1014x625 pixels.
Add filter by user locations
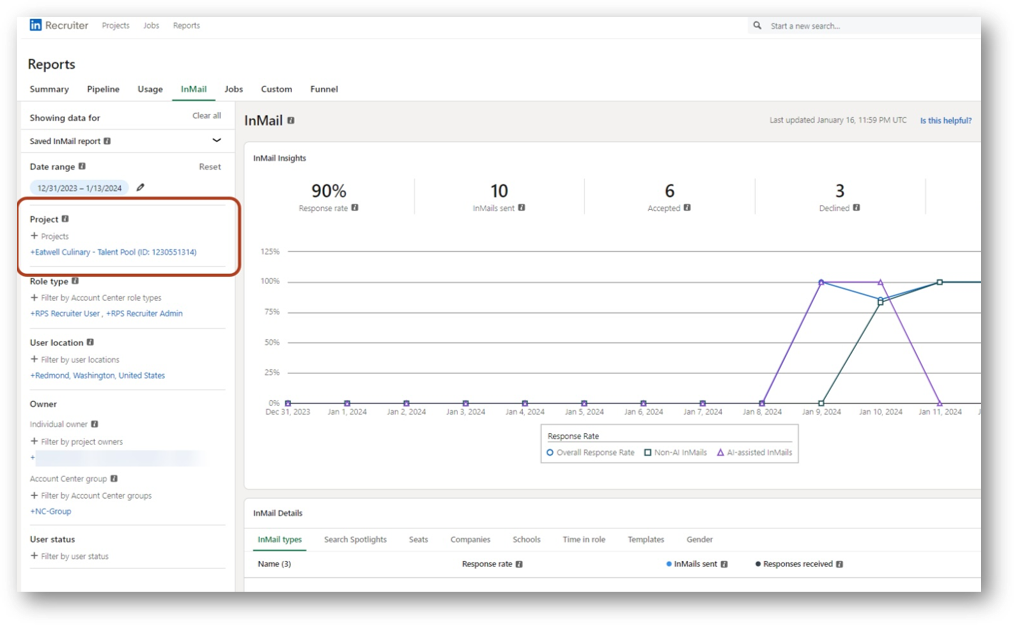point(74,359)
